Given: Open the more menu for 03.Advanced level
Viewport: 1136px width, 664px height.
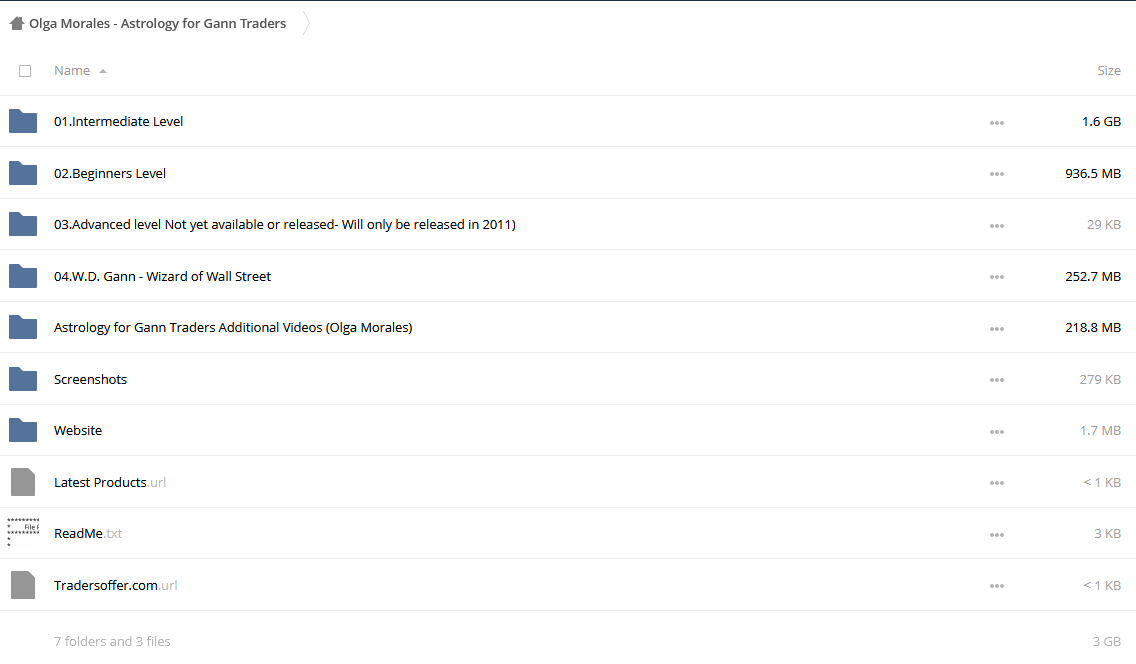Looking at the screenshot, I should (x=997, y=226).
